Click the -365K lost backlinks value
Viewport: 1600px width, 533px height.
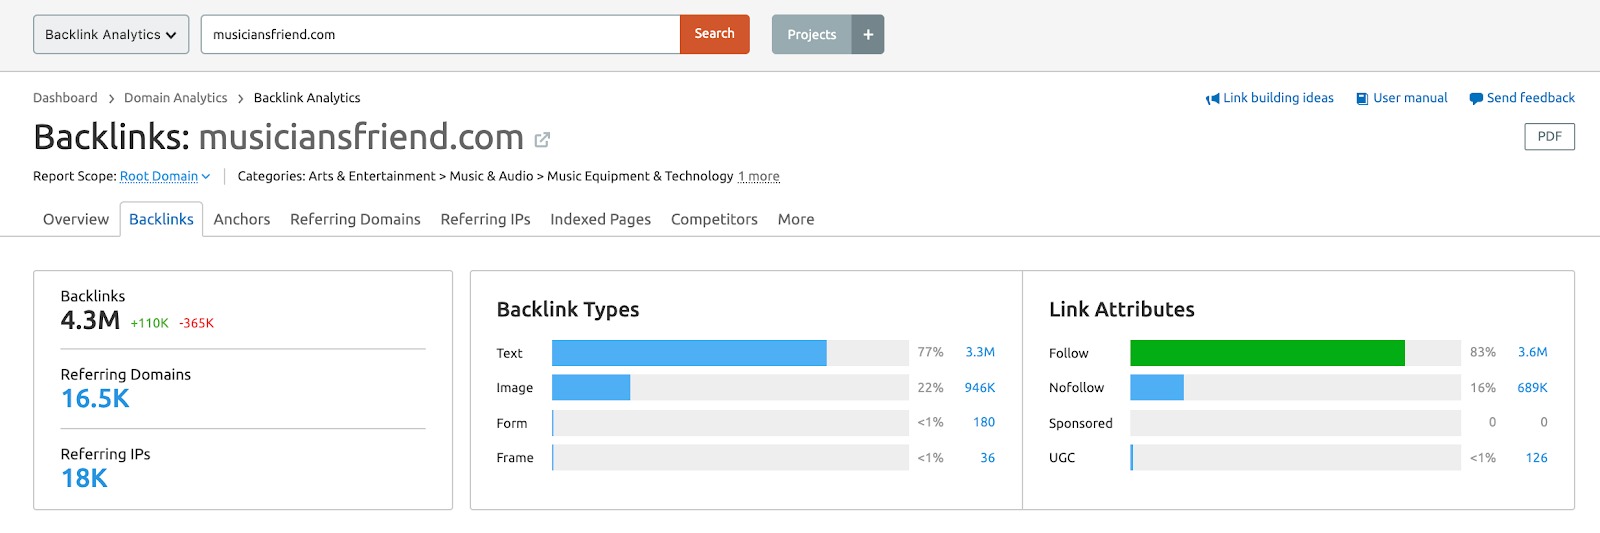point(196,323)
